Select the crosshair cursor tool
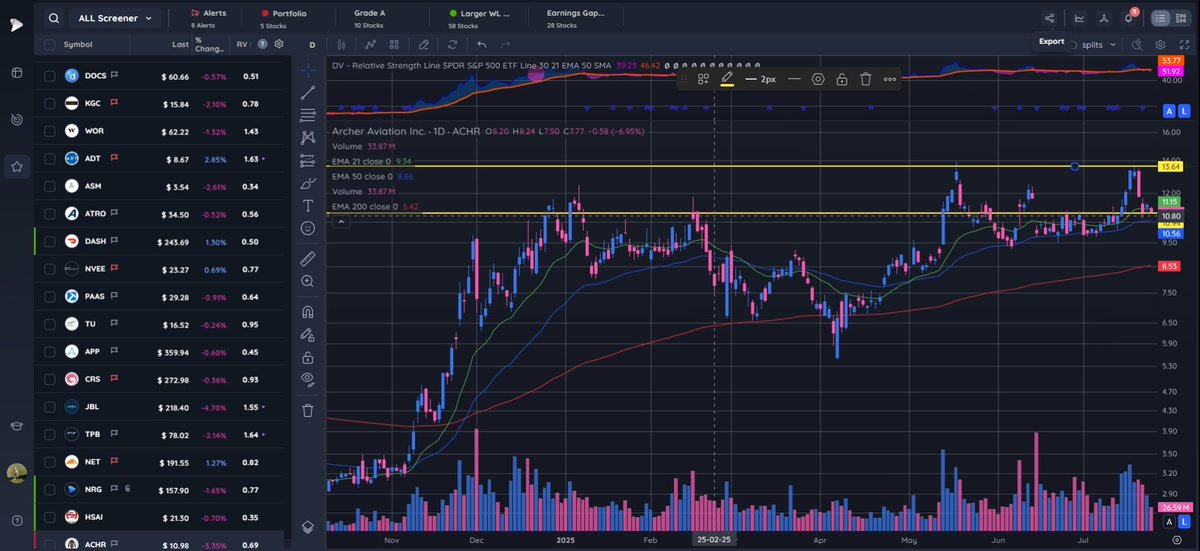 (x=308, y=69)
